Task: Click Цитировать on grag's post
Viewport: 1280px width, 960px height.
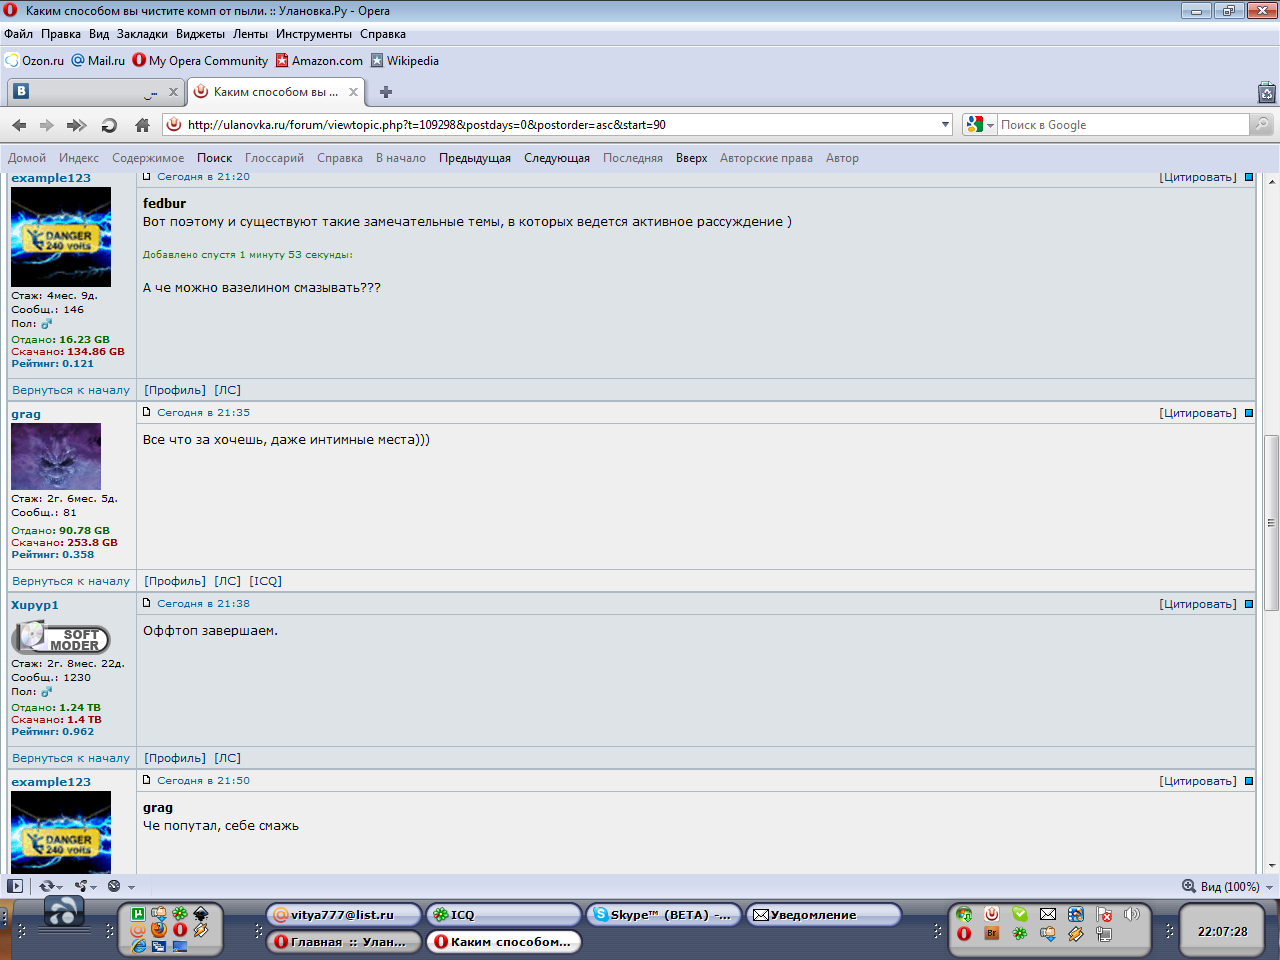Action: click(1197, 413)
